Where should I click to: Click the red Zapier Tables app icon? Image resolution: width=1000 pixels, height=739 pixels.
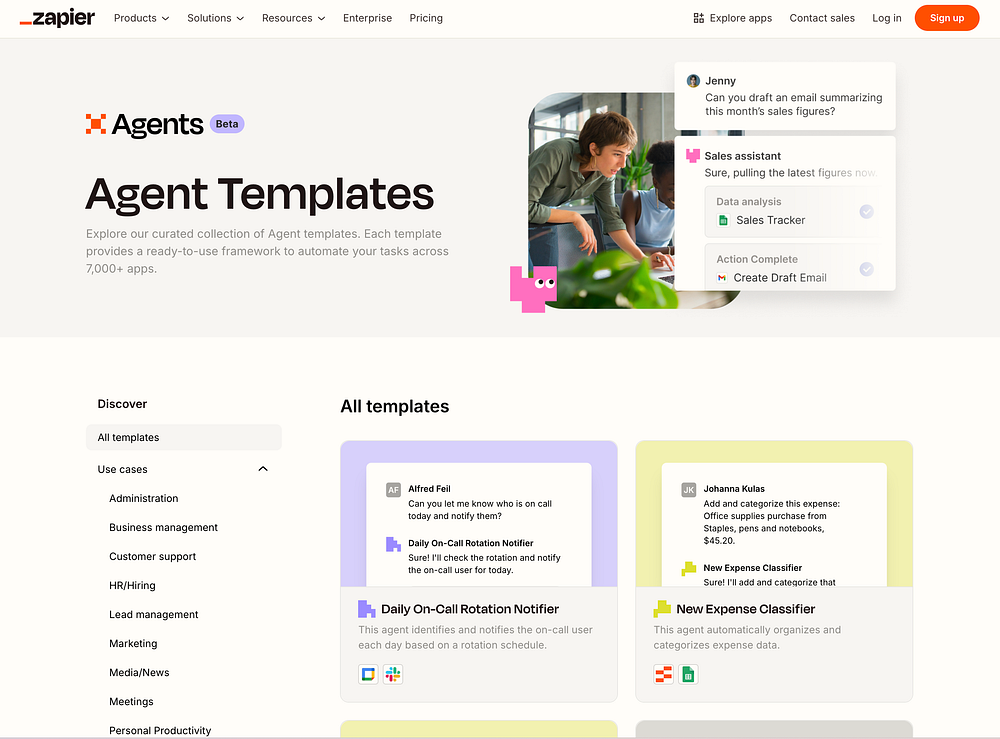click(x=663, y=674)
